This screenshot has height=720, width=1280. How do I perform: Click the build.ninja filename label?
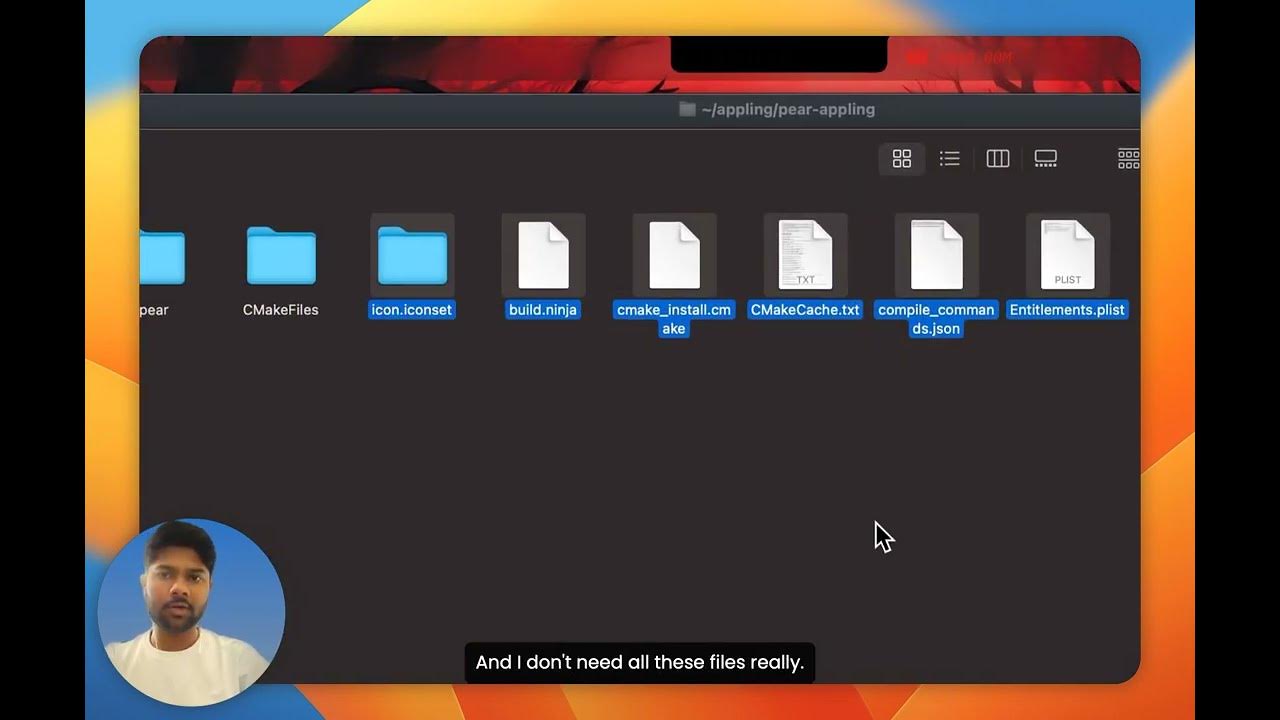[543, 310]
